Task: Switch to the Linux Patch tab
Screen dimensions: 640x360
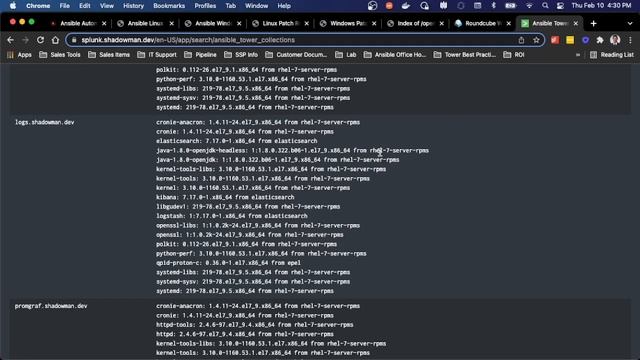Action: coord(280,24)
